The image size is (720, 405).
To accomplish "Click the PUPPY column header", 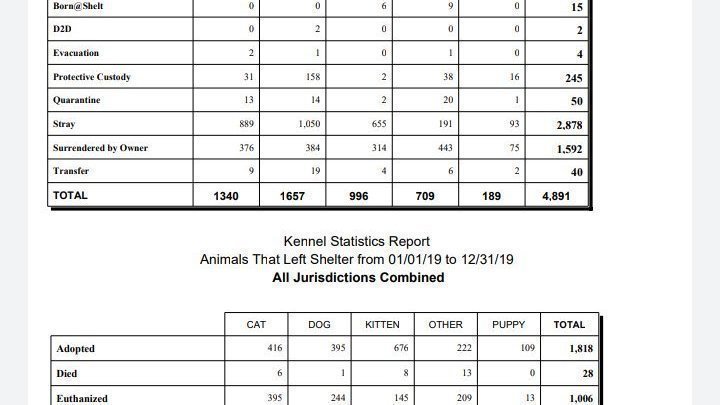I will (x=508, y=325).
